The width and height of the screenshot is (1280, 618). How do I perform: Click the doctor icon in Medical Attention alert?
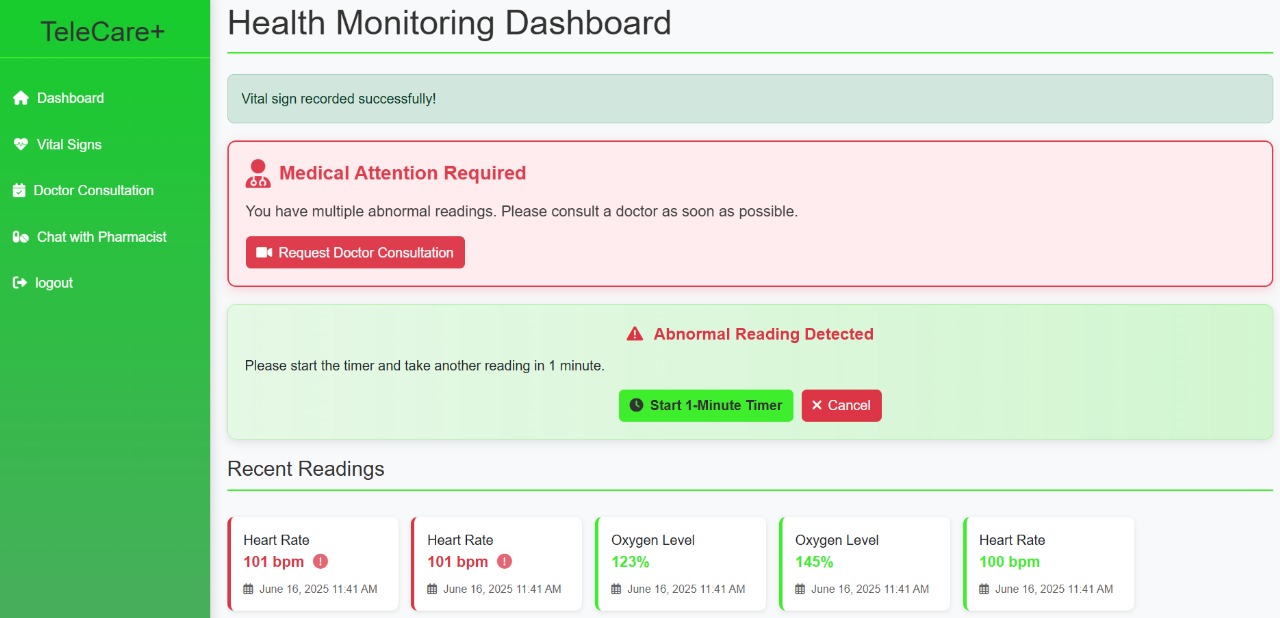click(258, 174)
